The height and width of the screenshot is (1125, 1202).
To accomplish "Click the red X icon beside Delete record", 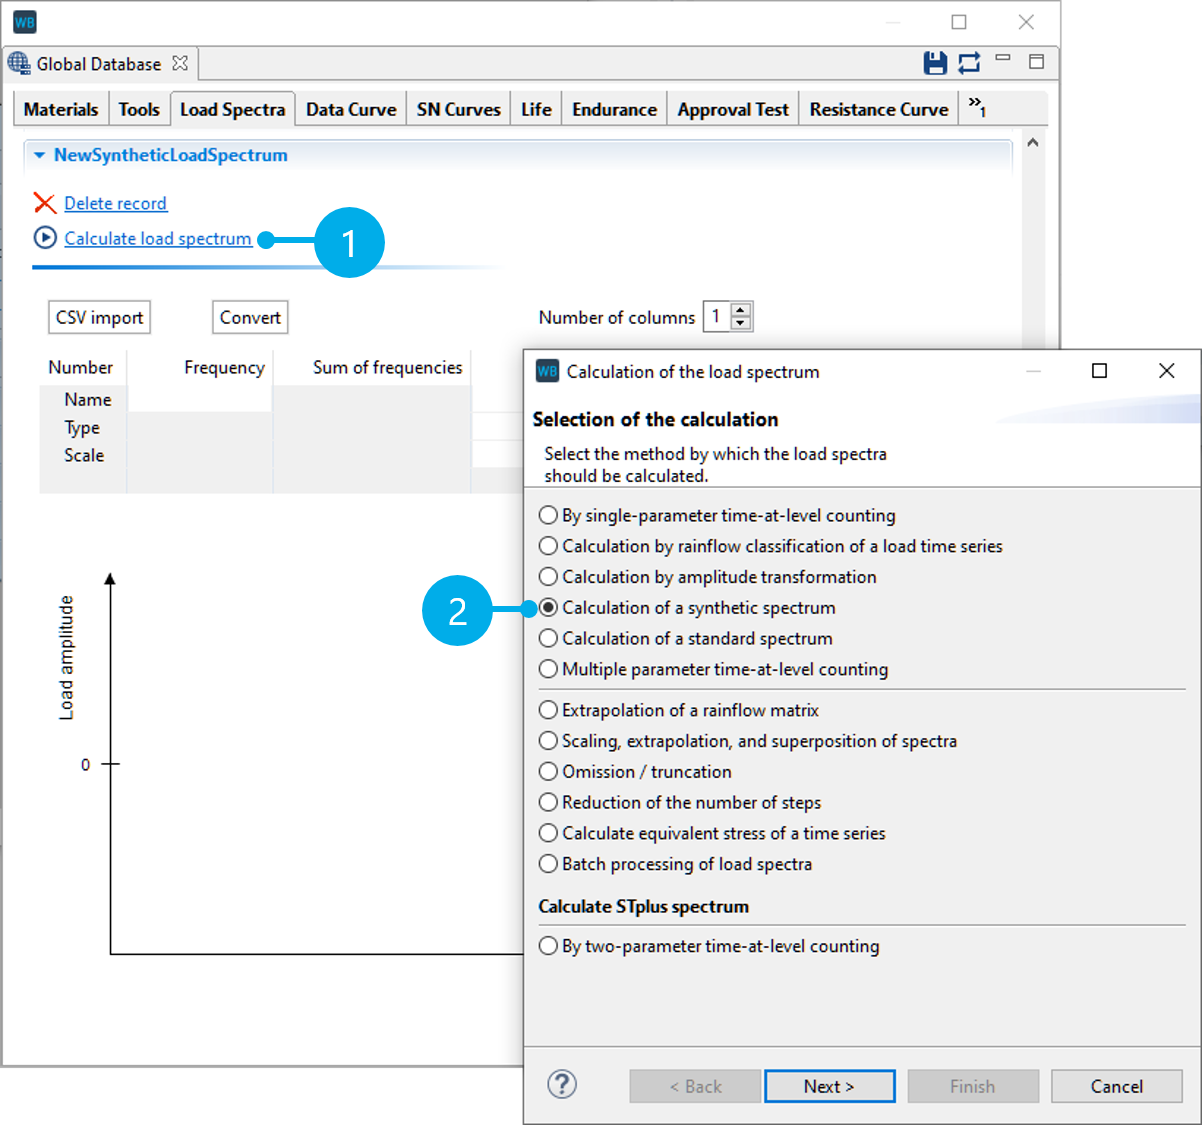I will (x=44, y=203).
